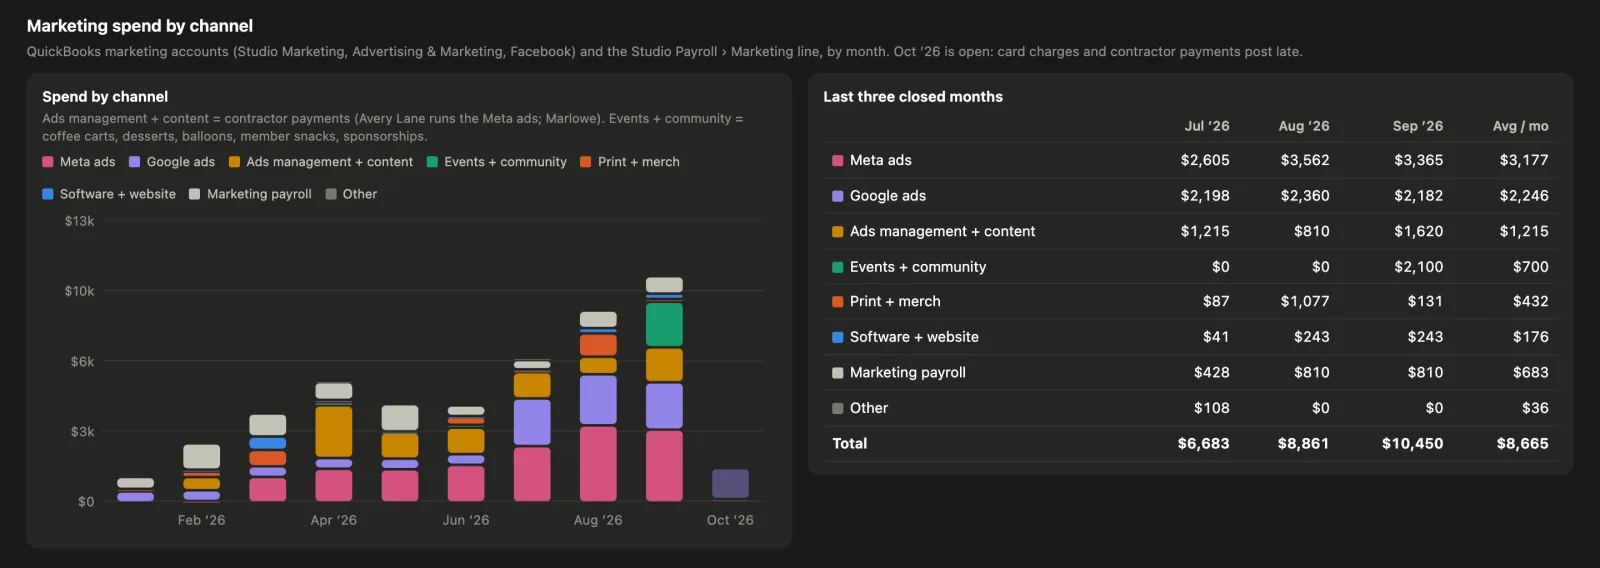
Task: Click Print + merch Aug value $1,077
Action: pos(1305,301)
